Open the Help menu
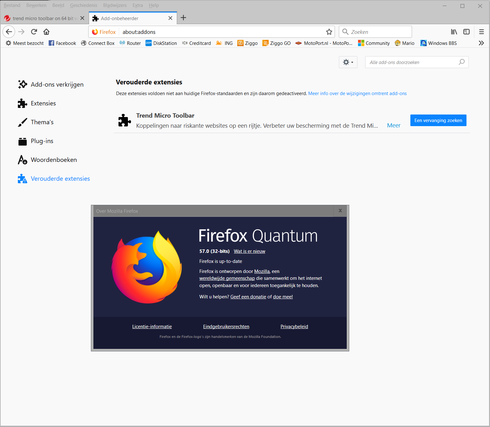Viewport: 490px width, 427px height. 154,5
